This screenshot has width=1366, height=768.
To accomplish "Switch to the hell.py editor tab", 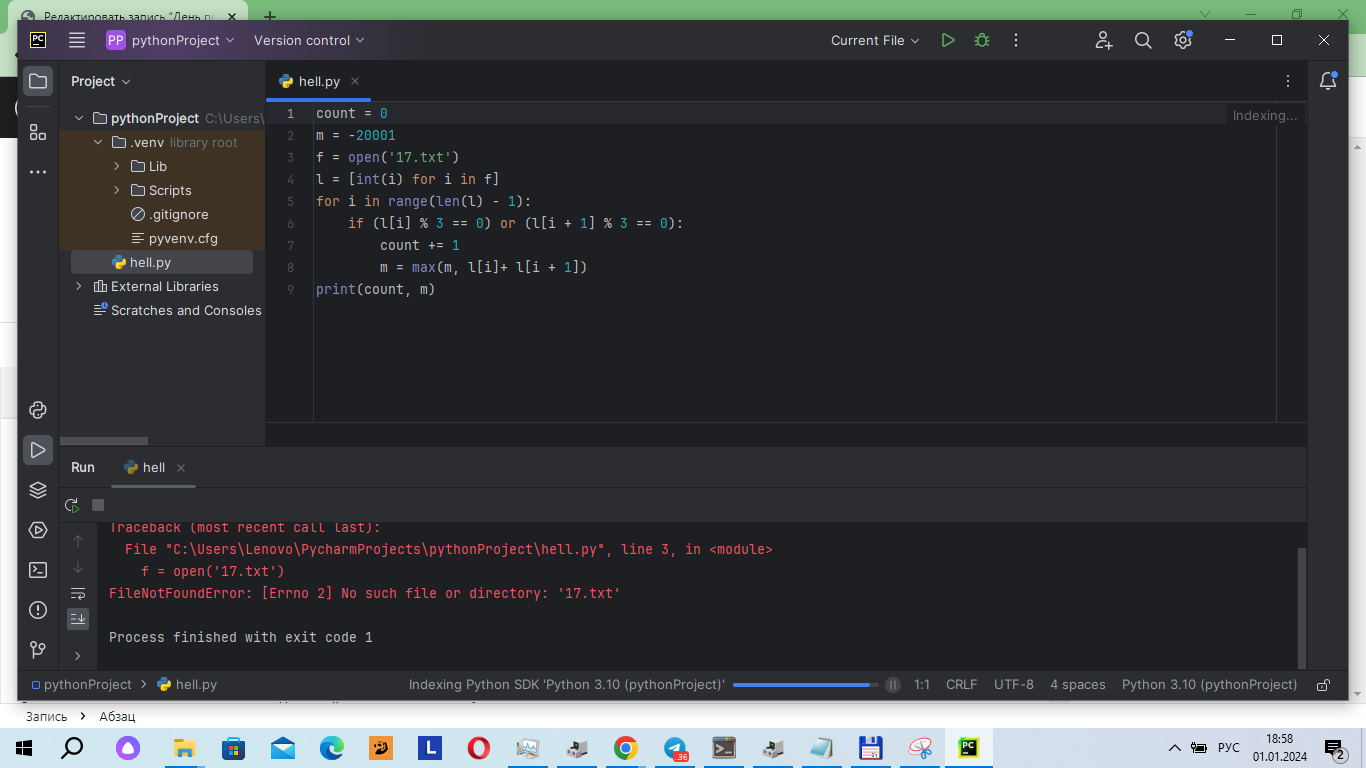I will click(x=319, y=81).
